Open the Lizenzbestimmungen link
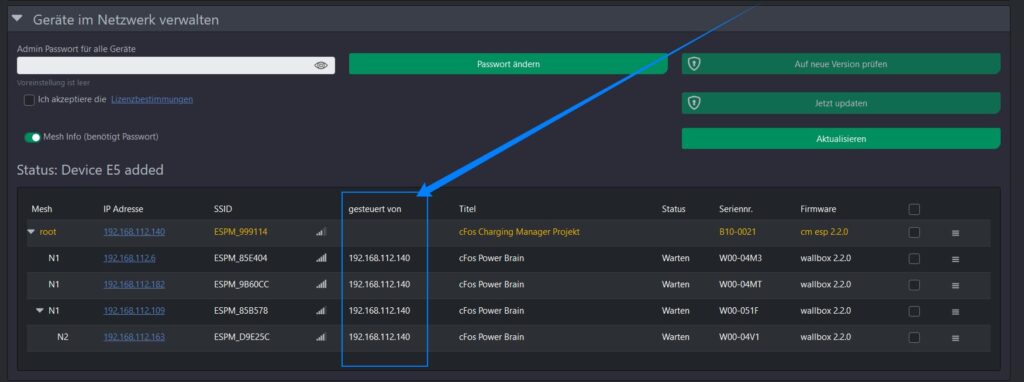The image size is (1024, 382). [x=152, y=100]
